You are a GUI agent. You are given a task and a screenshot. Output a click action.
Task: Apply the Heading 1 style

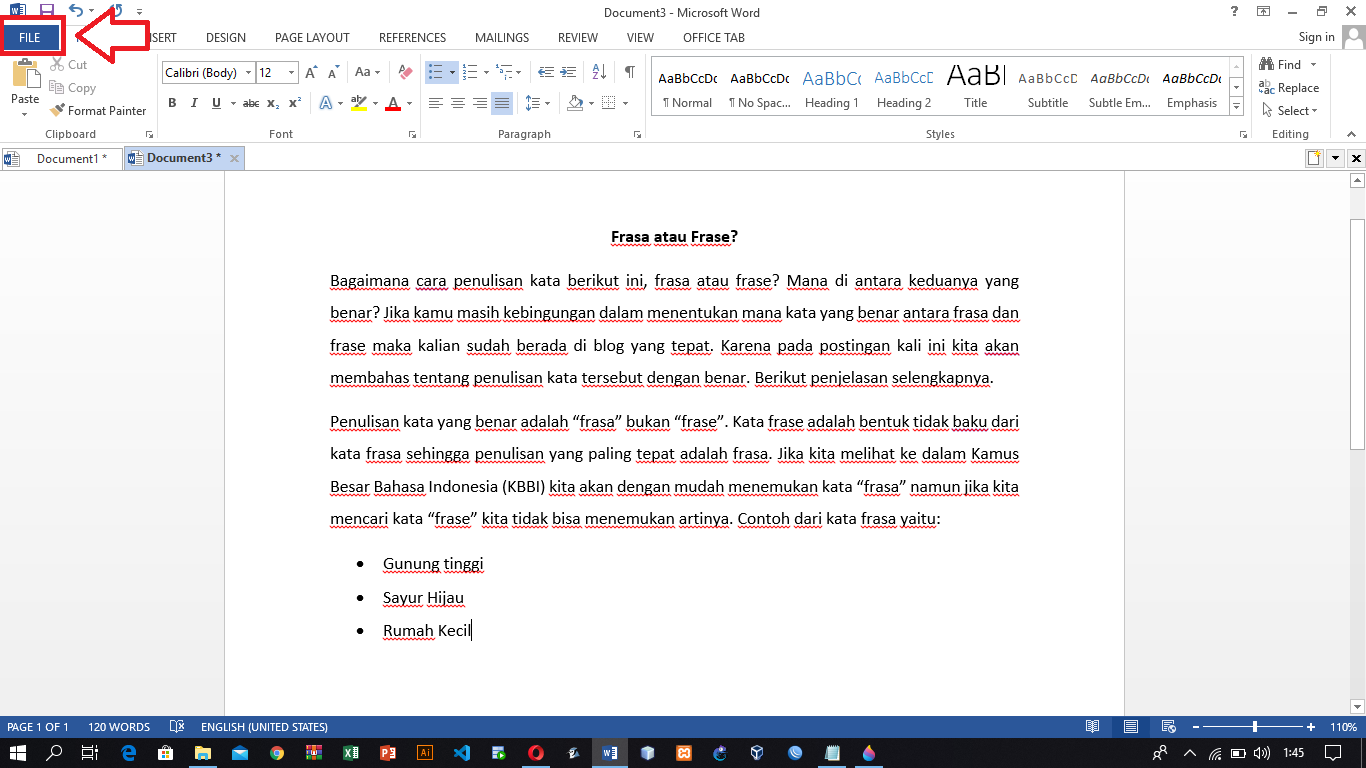click(x=832, y=87)
